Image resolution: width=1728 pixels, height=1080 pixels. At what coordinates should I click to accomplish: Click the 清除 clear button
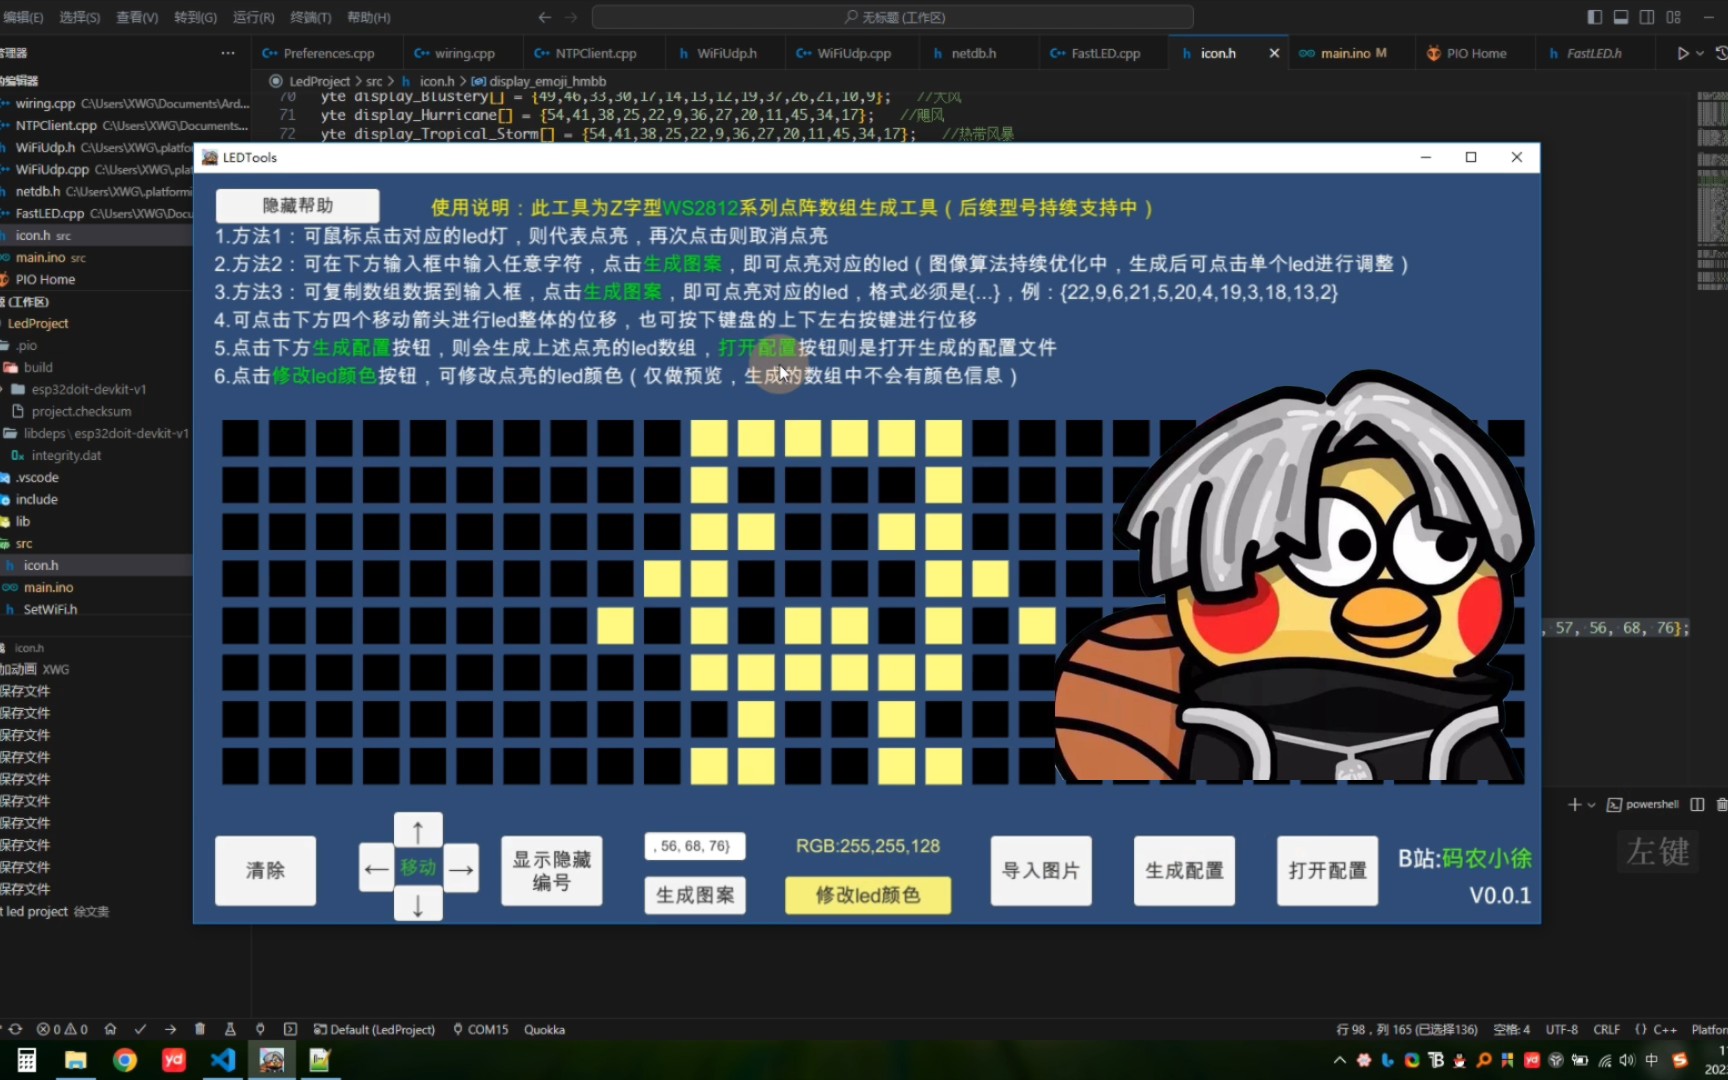point(265,870)
